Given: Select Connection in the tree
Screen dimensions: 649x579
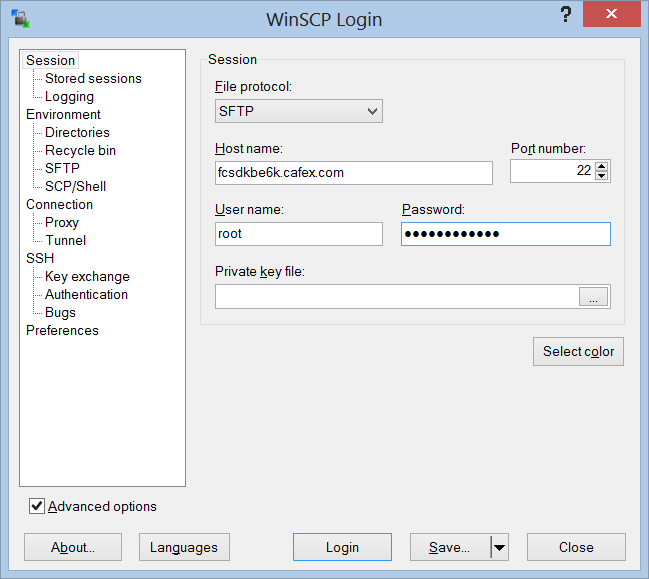Looking at the screenshot, I should pyautogui.click(x=59, y=204).
